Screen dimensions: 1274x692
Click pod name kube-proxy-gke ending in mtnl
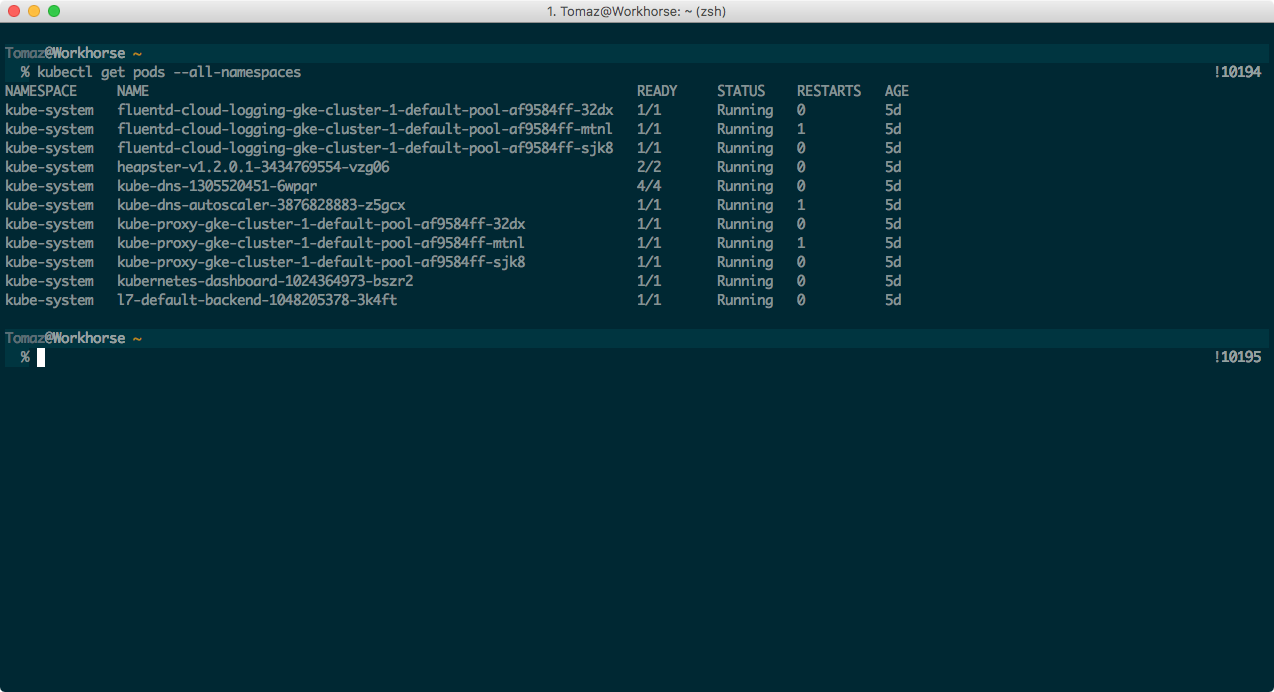[x=321, y=243]
